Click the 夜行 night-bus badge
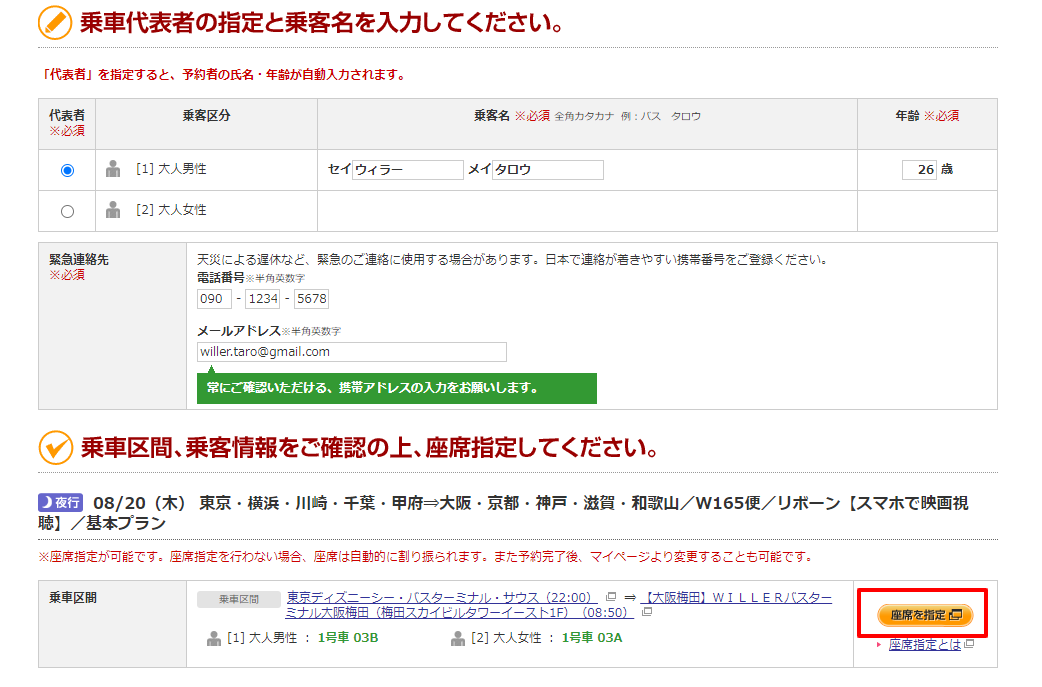 tap(60, 502)
